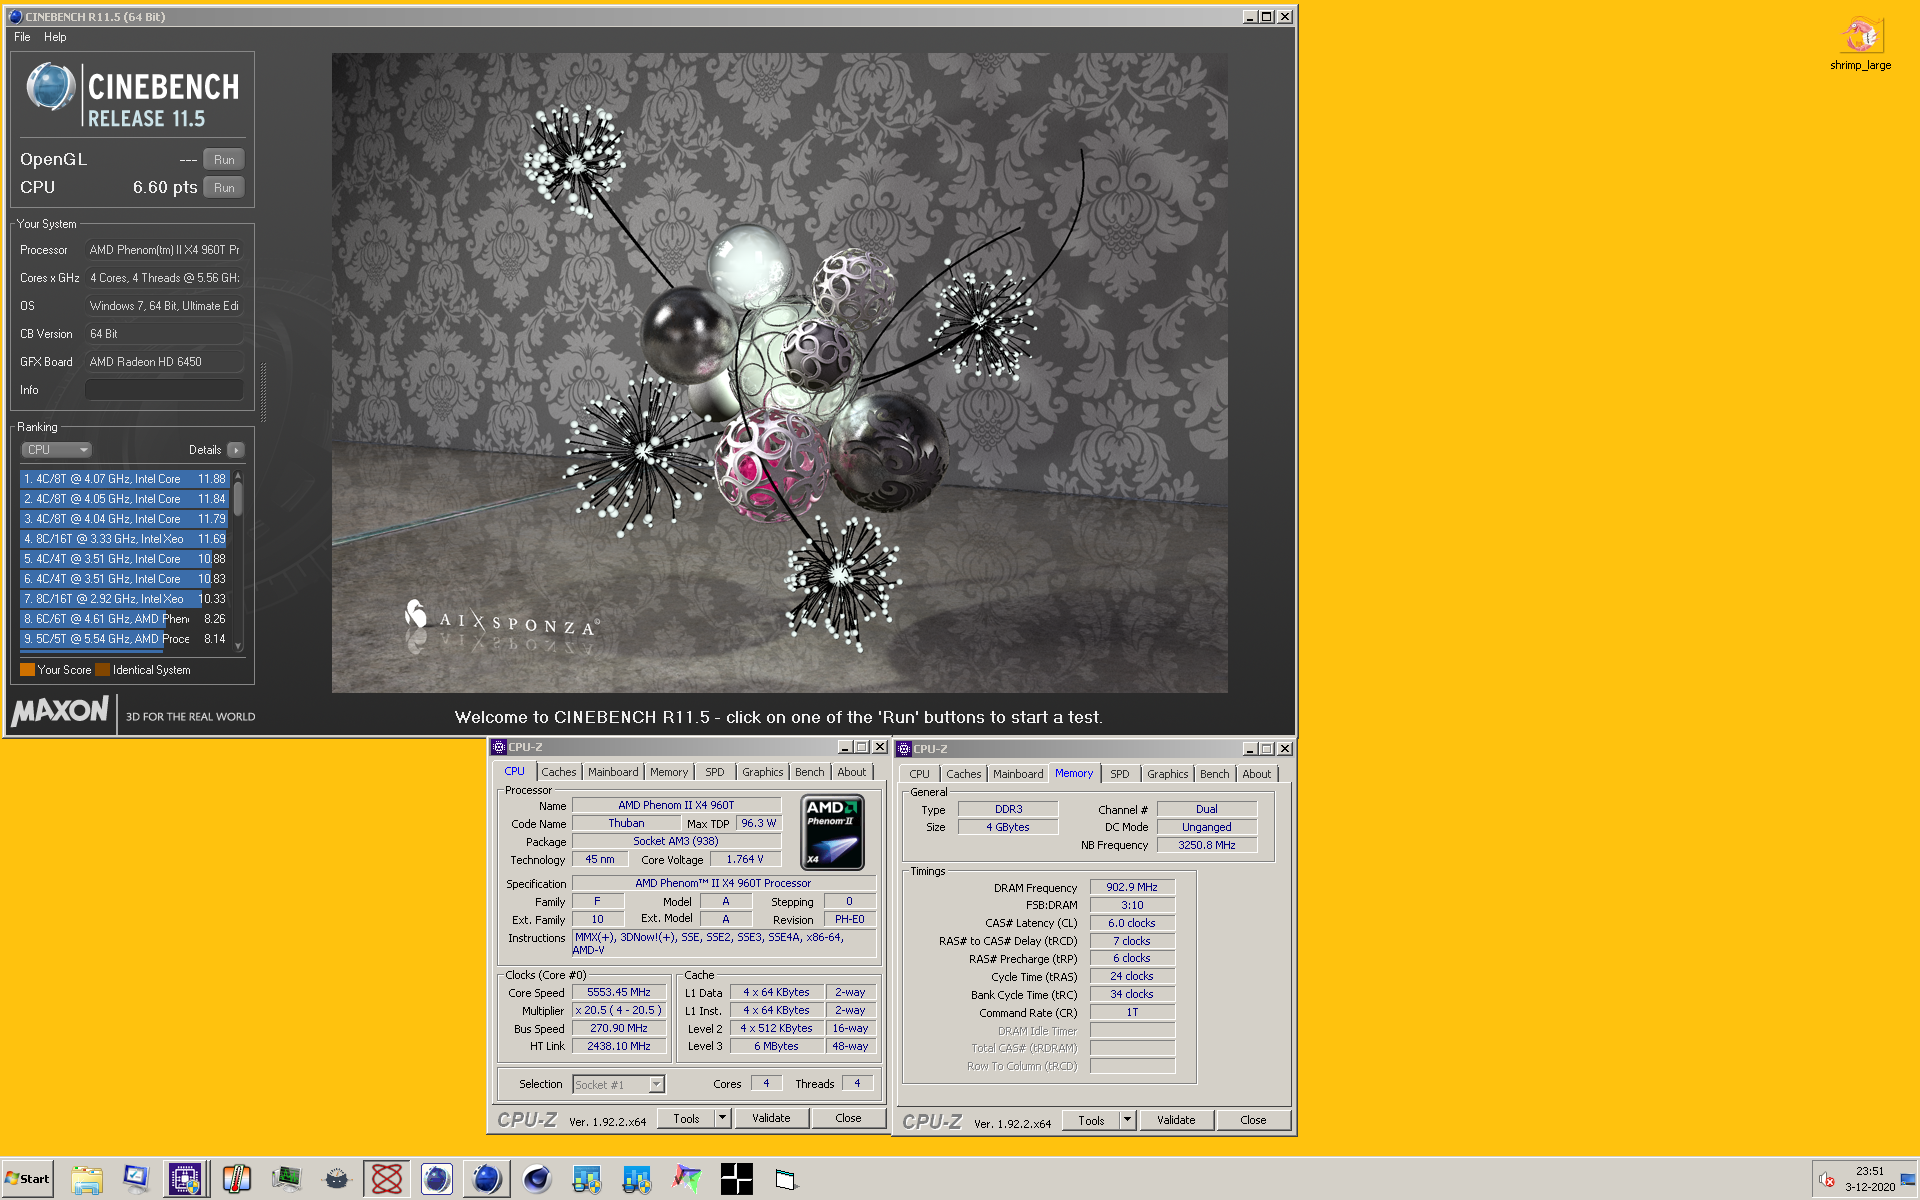Click the Your Score orange legend swatch
Screen dimensions: 1920x1200
[27, 670]
